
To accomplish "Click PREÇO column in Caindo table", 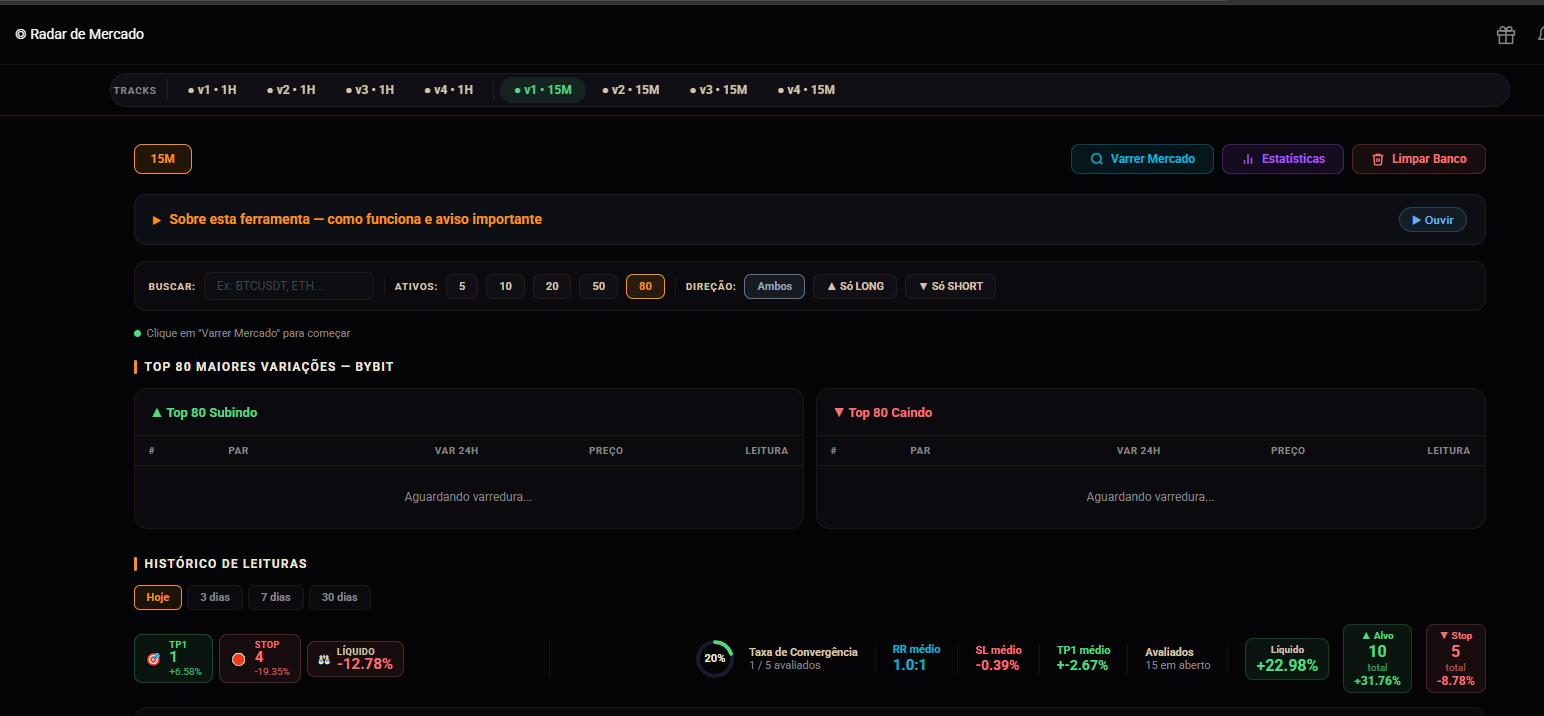I will [x=1288, y=451].
